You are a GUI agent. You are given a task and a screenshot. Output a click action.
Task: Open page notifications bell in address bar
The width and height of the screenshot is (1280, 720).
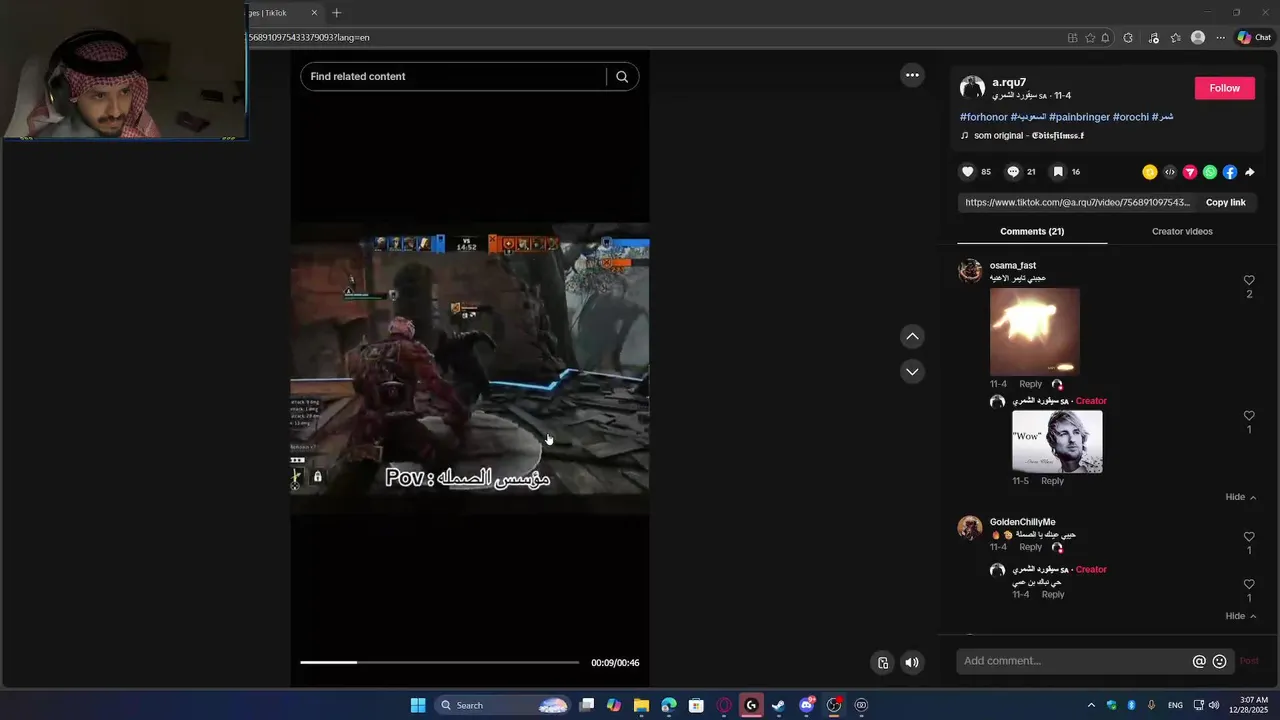pyautogui.click(x=1105, y=38)
